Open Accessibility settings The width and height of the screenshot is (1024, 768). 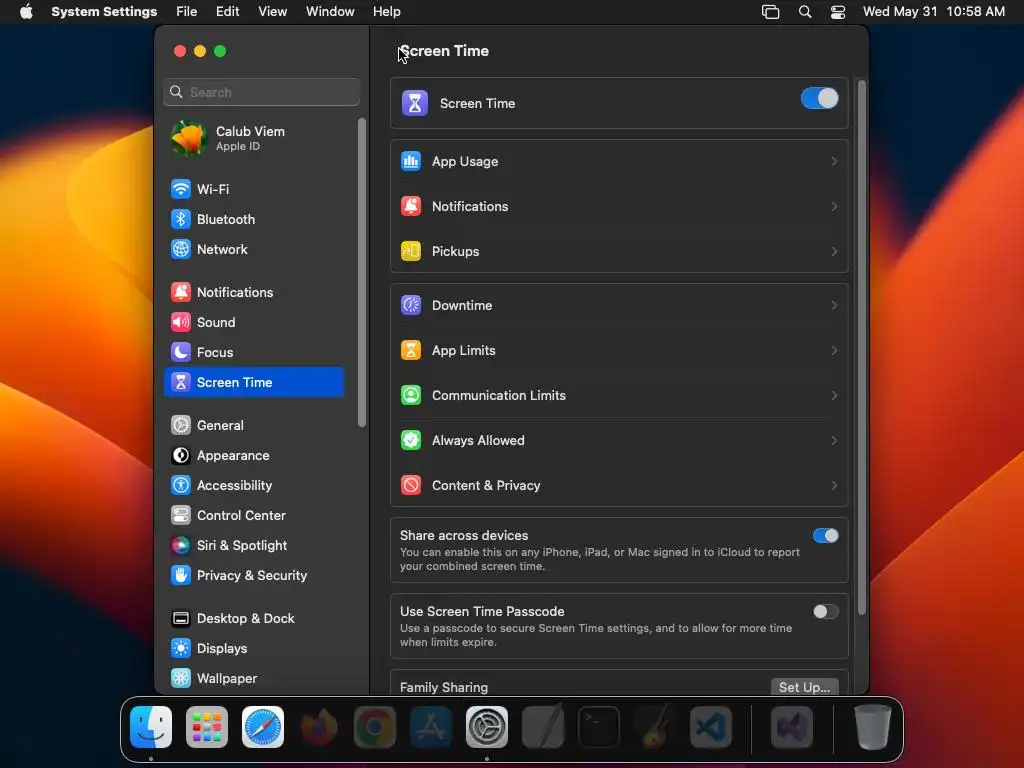[253, 486]
